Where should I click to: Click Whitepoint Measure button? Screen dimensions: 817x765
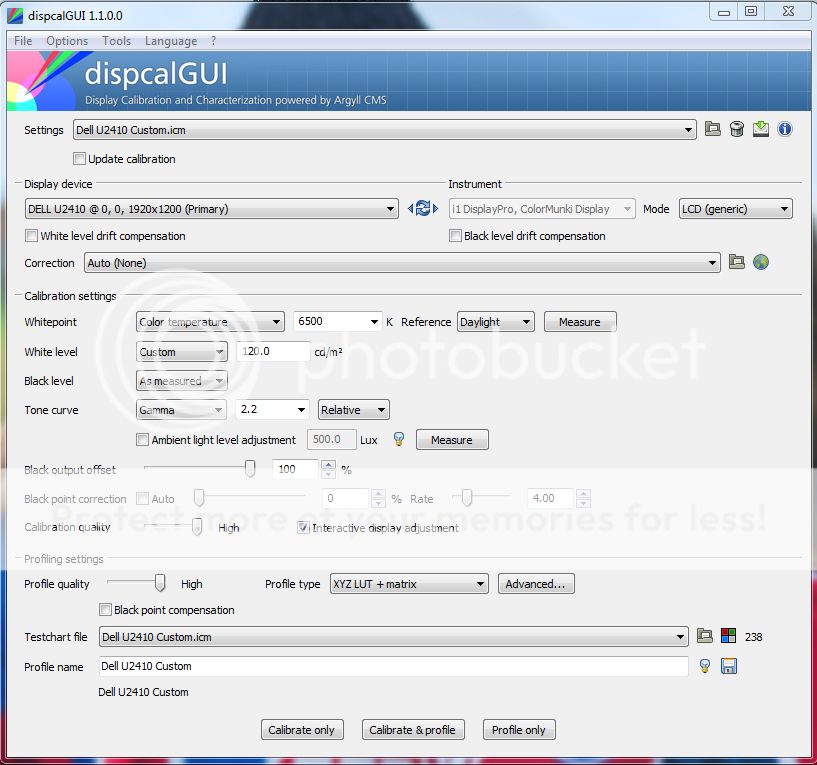[x=580, y=322]
